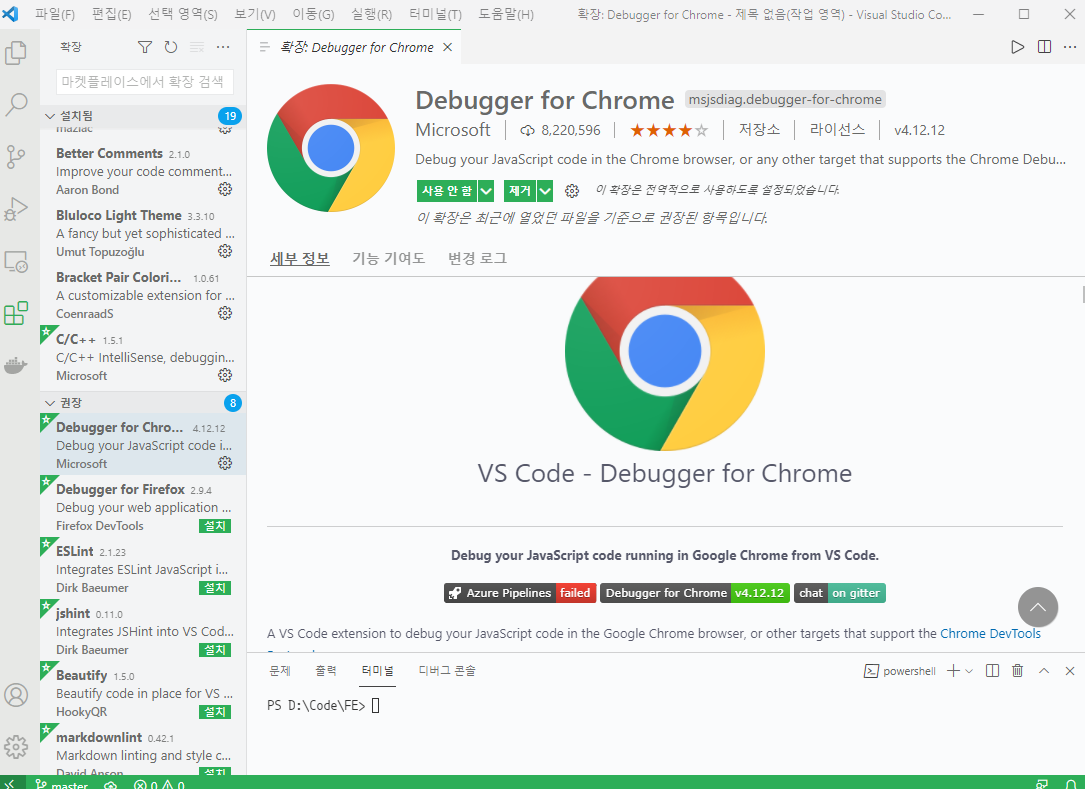Collapse the installed extensions section
Image resolution: width=1085 pixels, height=789 pixels.
[x=50, y=116]
